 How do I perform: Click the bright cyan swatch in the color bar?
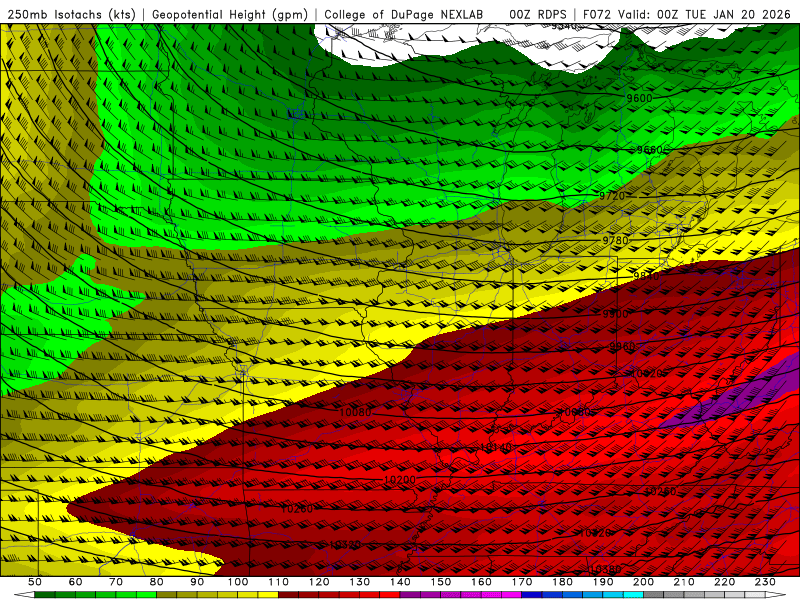click(x=633, y=595)
